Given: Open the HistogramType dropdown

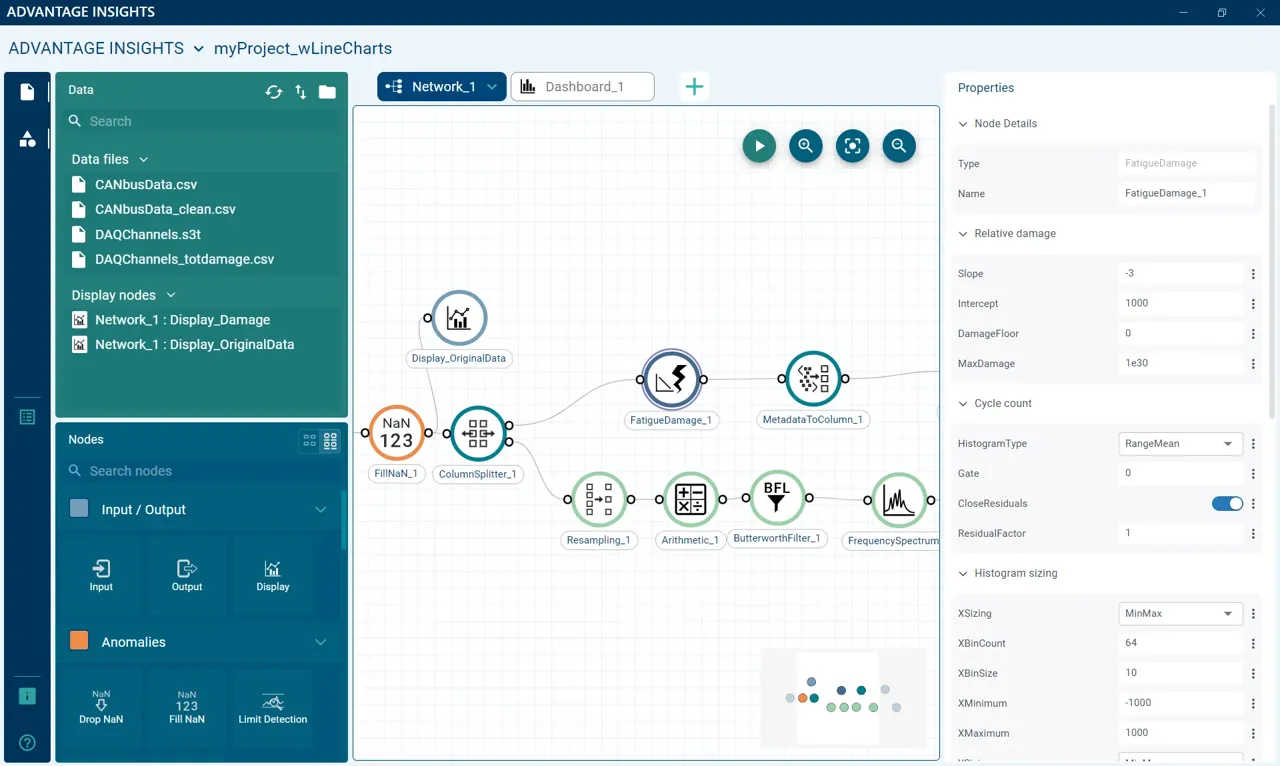Looking at the screenshot, I should 1179,443.
